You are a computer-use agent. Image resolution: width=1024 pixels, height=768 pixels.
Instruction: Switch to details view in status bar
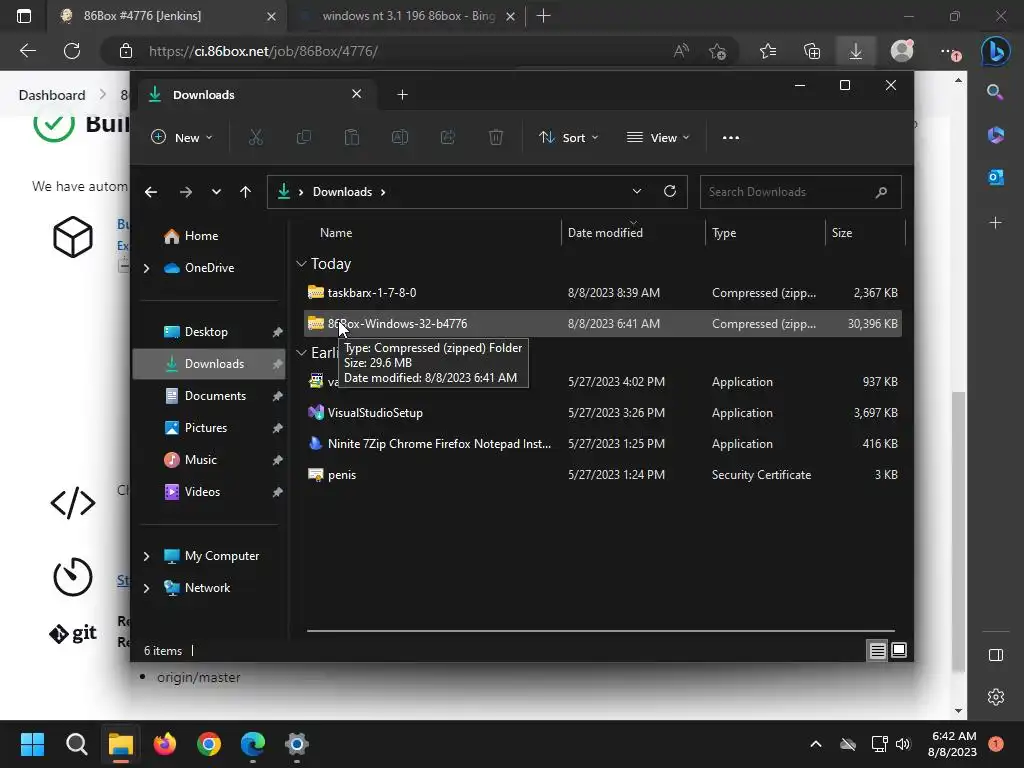[877, 650]
